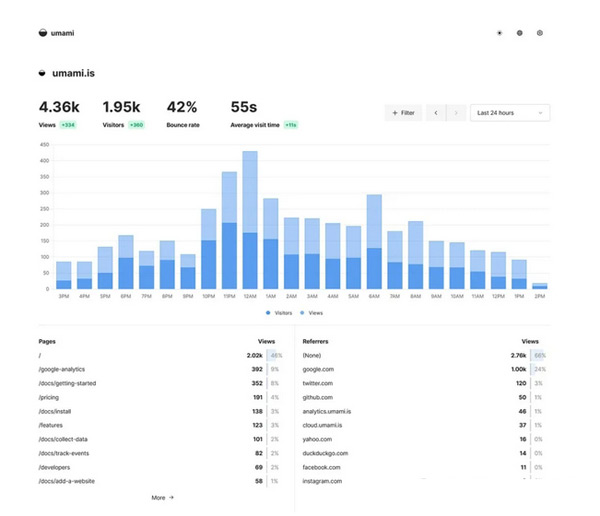Viewport: 600px width, 516px height.
Task: Click the arrow icon beside More
Action: (171, 497)
